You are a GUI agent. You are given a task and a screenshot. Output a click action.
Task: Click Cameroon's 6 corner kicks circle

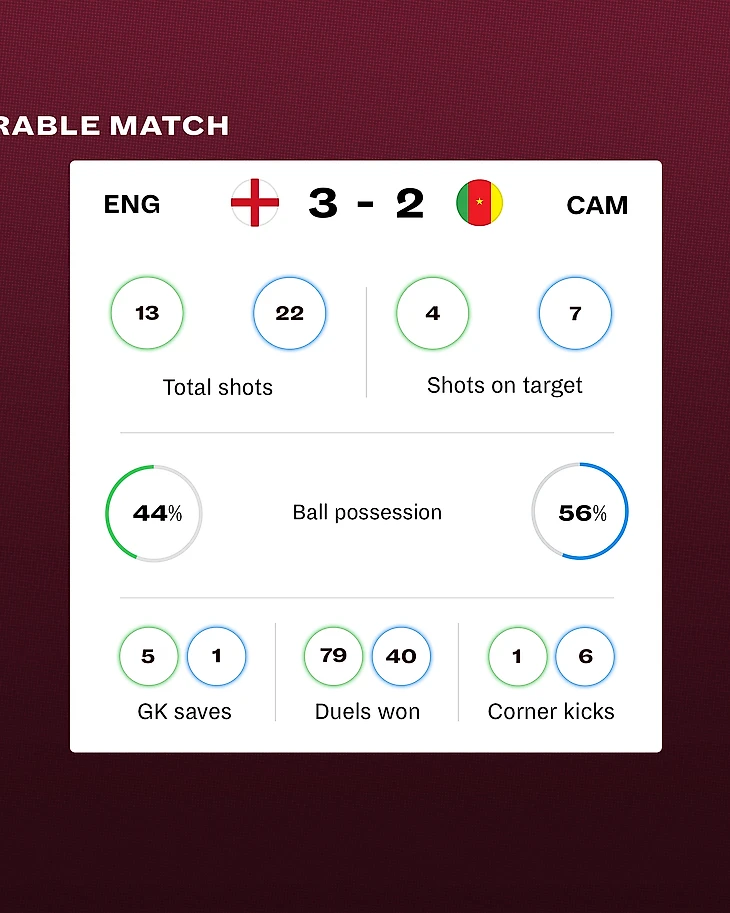click(585, 656)
